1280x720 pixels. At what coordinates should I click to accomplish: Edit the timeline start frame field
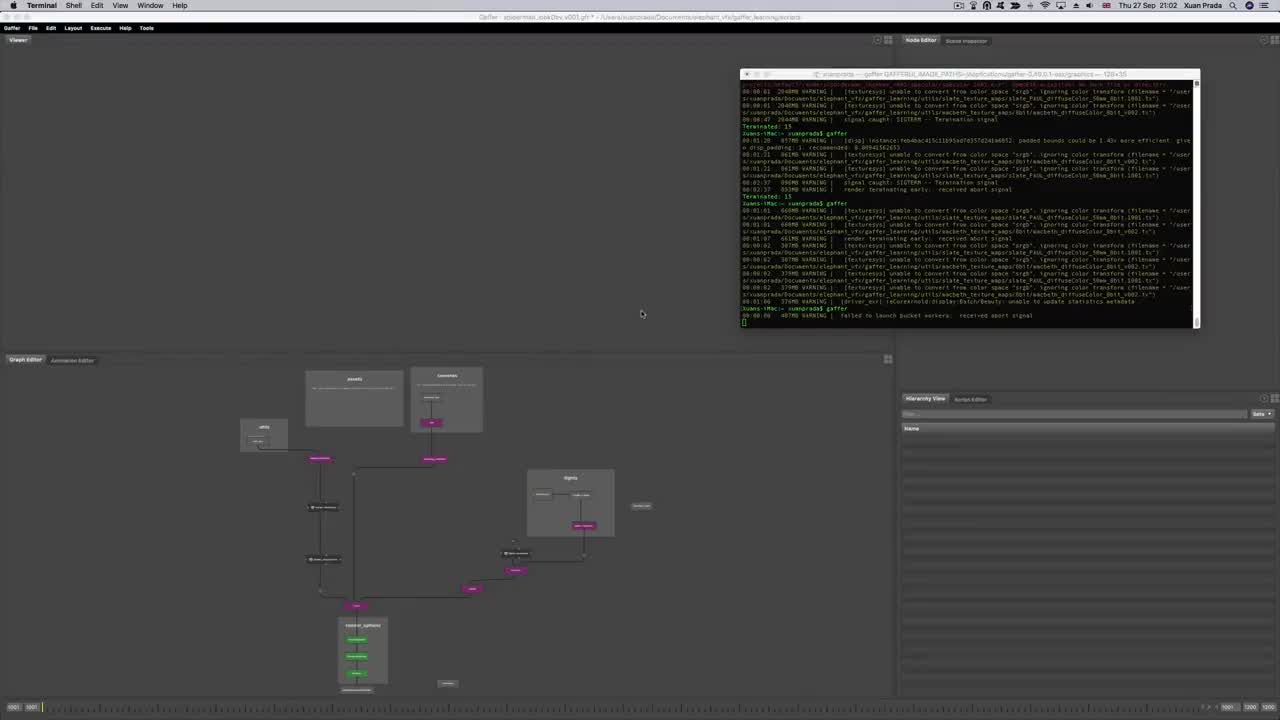click(x=13, y=708)
